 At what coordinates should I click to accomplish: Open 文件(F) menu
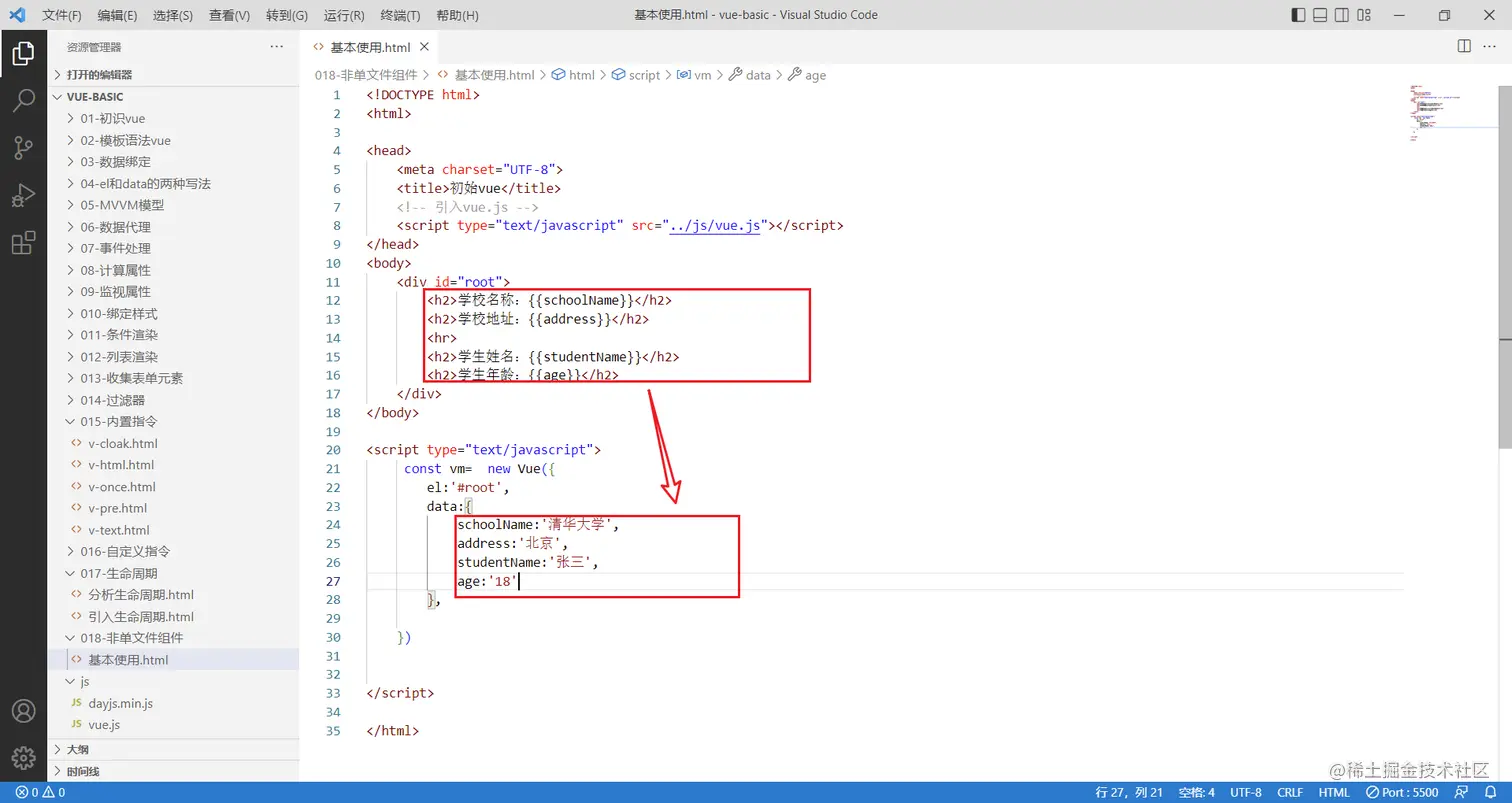(x=62, y=16)
